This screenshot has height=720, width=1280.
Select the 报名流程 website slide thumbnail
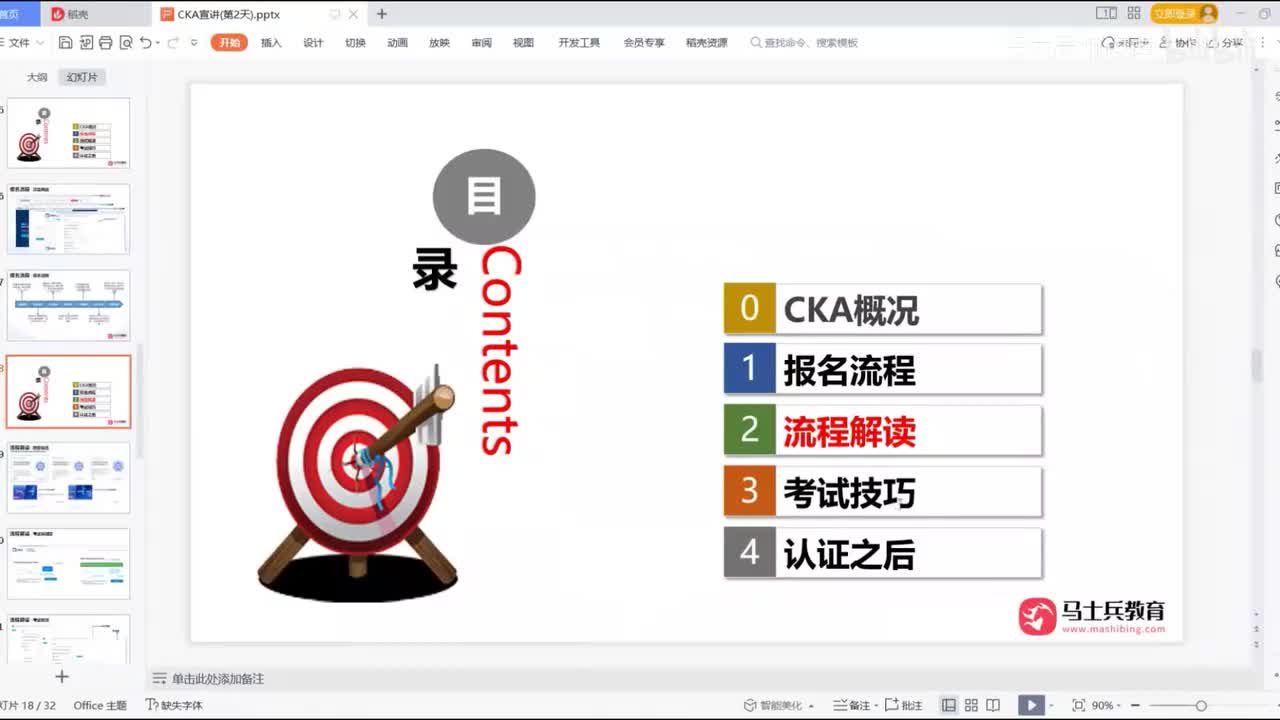coord(68,219)
